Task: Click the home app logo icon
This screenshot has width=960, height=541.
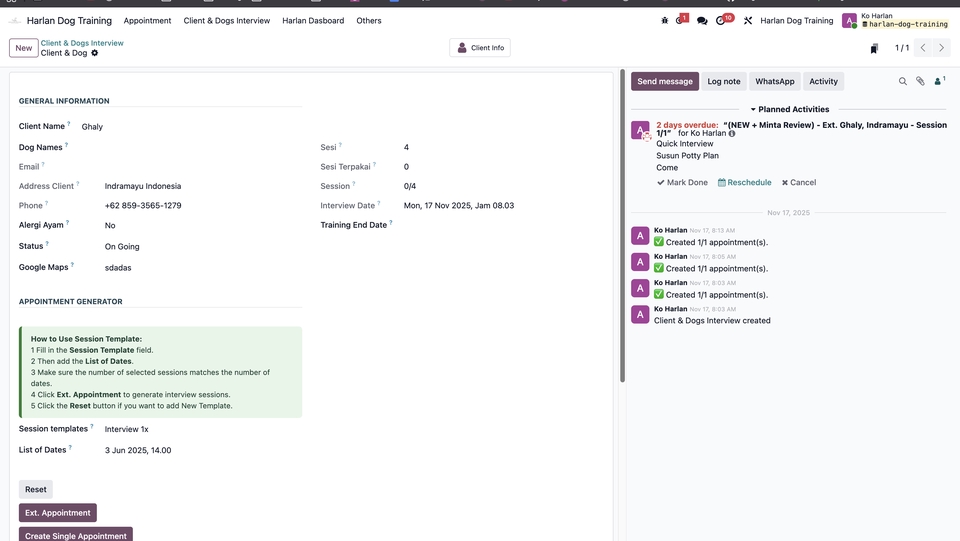Action: click(x=15, y=21)
